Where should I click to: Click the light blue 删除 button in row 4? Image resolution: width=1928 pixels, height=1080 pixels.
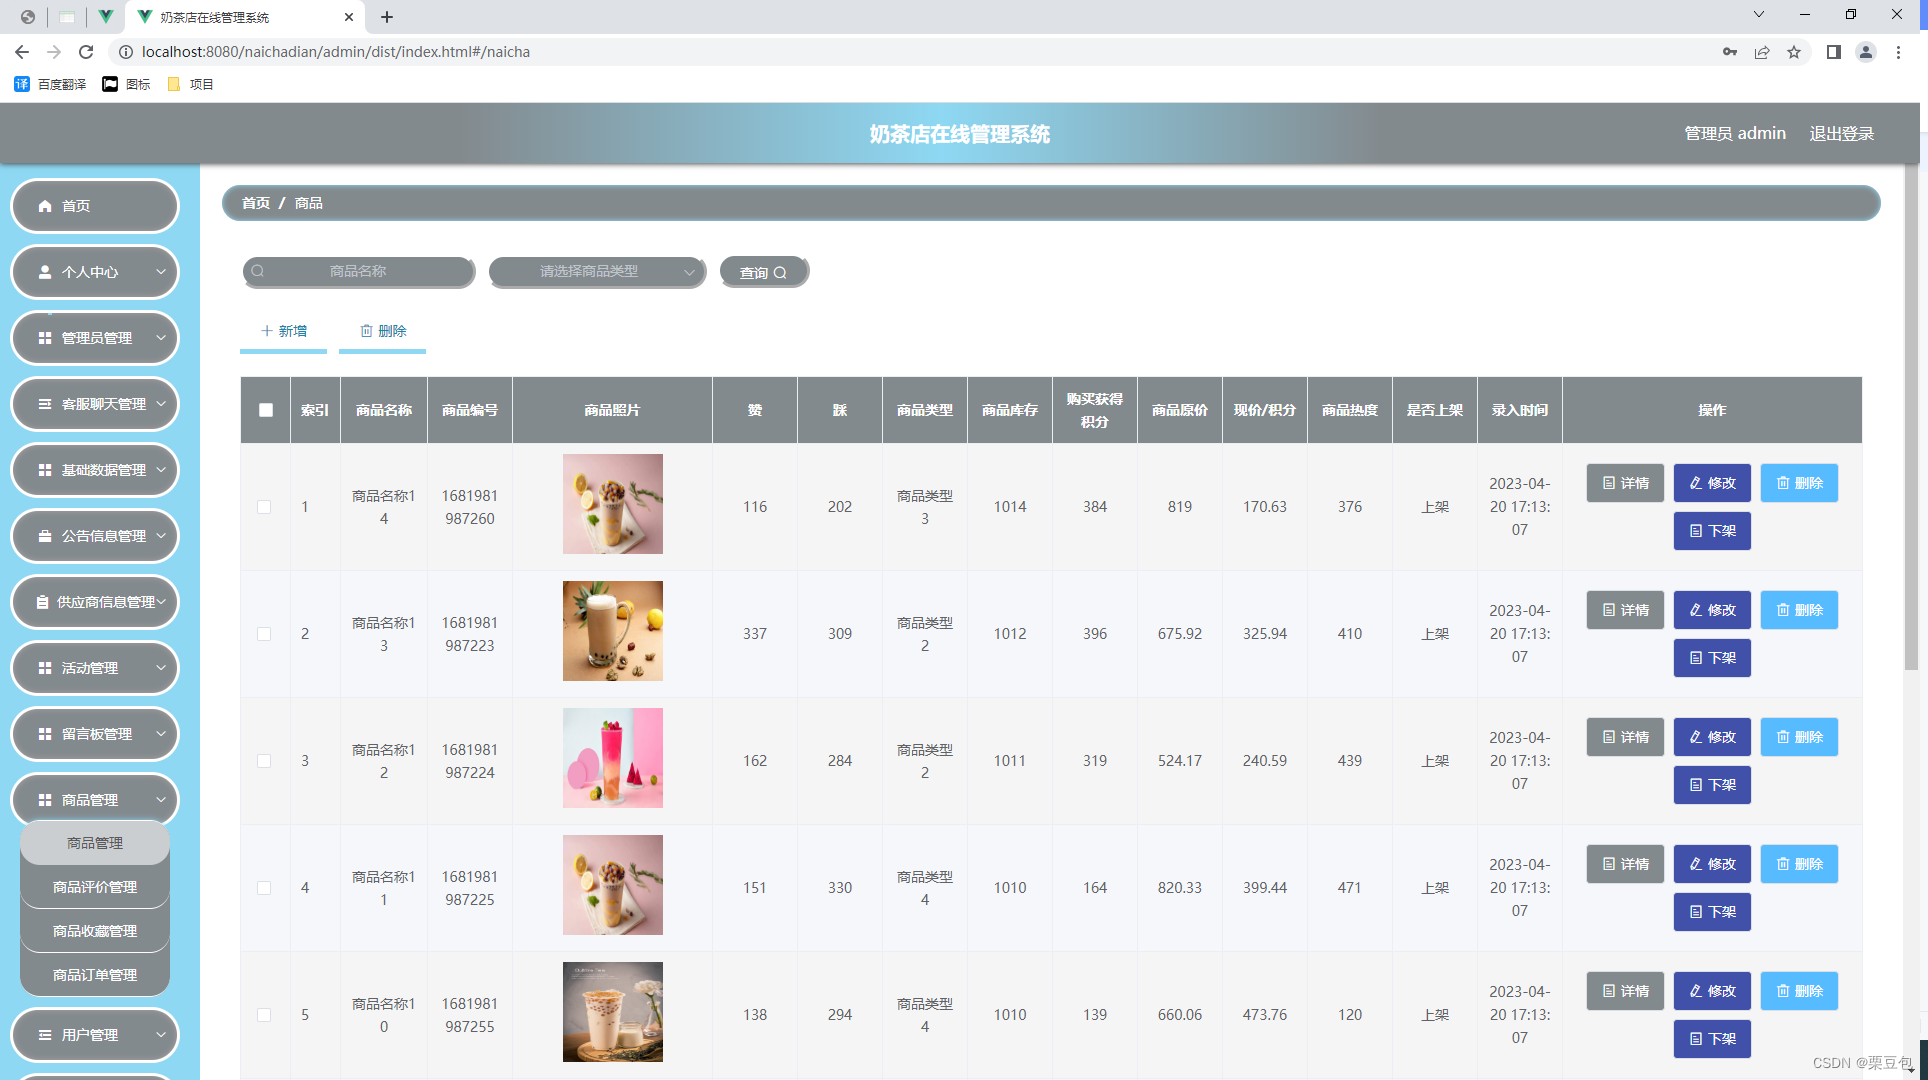pyautogui.click(x=1799, y=864)
